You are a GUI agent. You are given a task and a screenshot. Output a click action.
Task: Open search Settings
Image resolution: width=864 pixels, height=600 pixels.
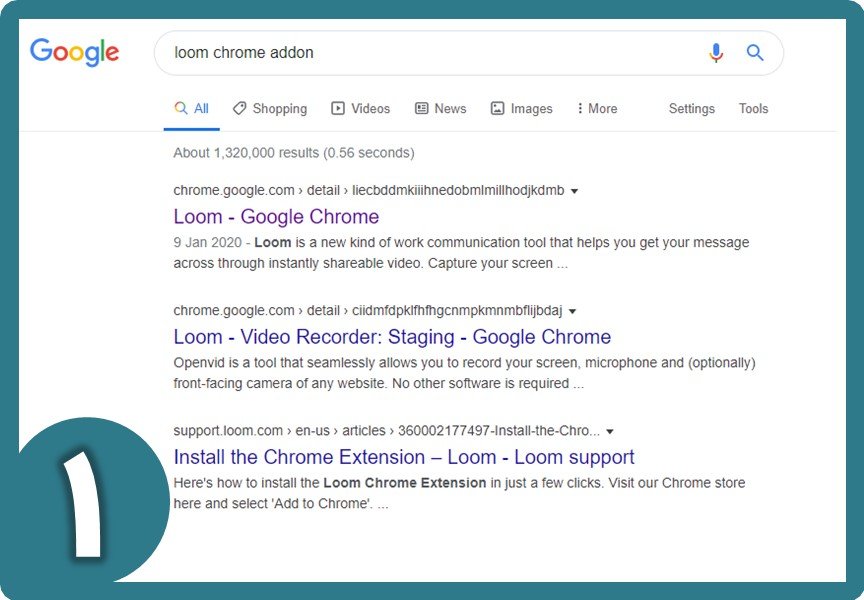tap(692, 109)
